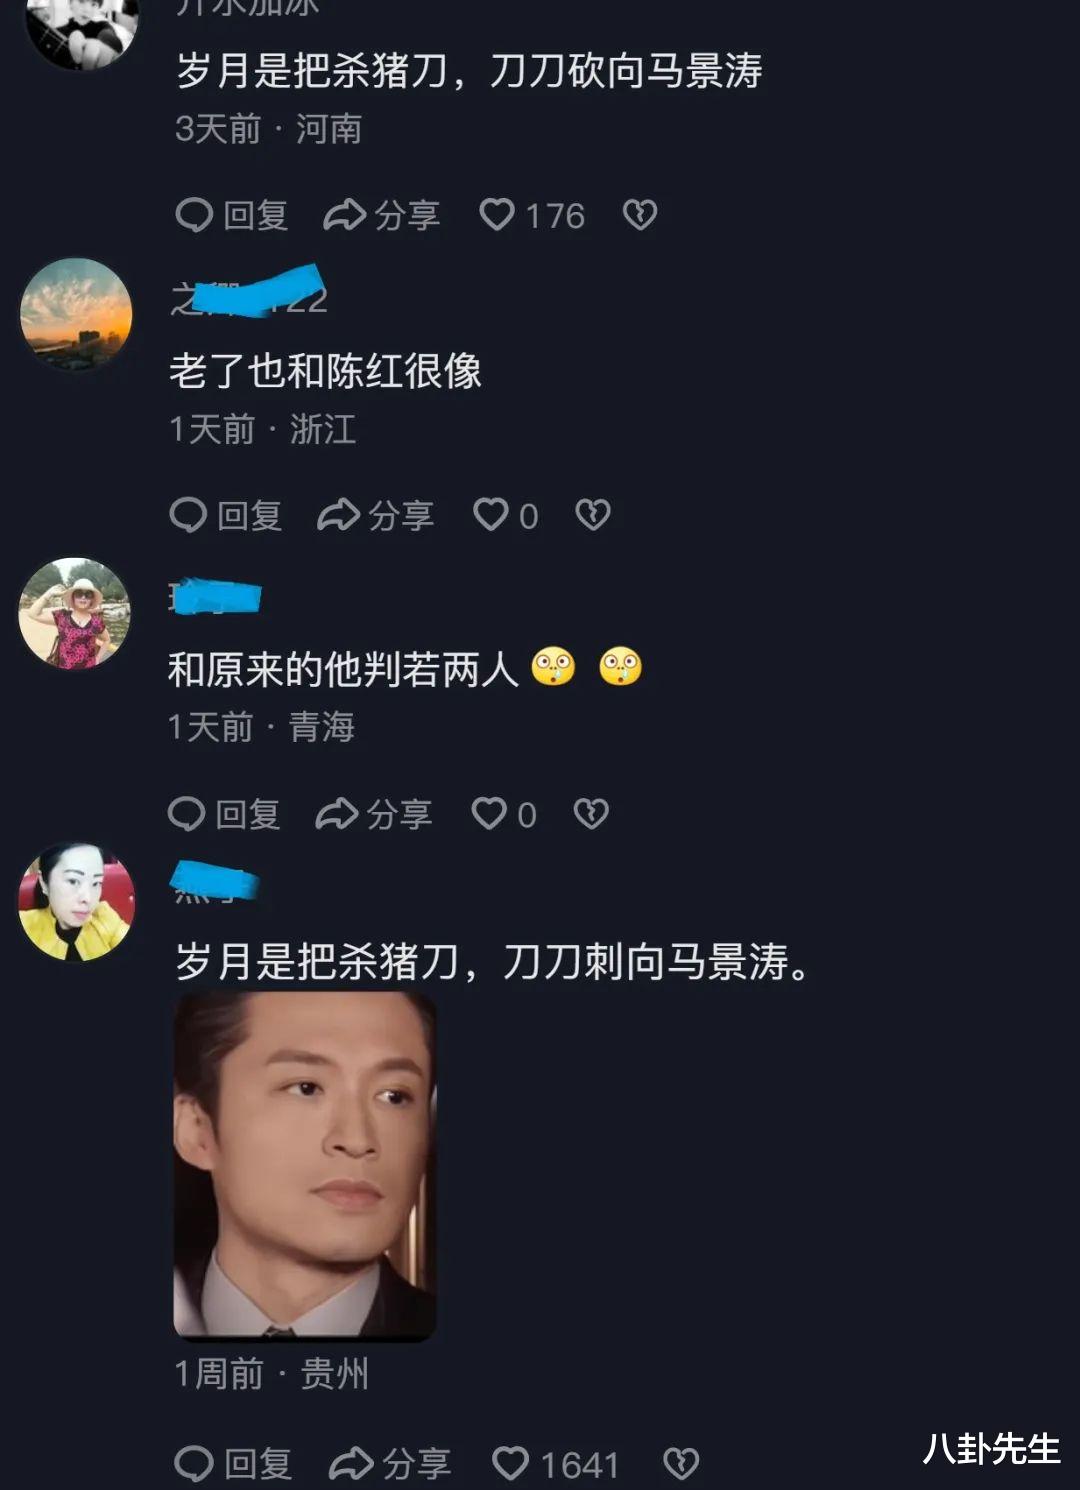This screenshot has width=1080, height=1490.
Task: Share the comment mentioning 陈红
Action: (375, 515)
